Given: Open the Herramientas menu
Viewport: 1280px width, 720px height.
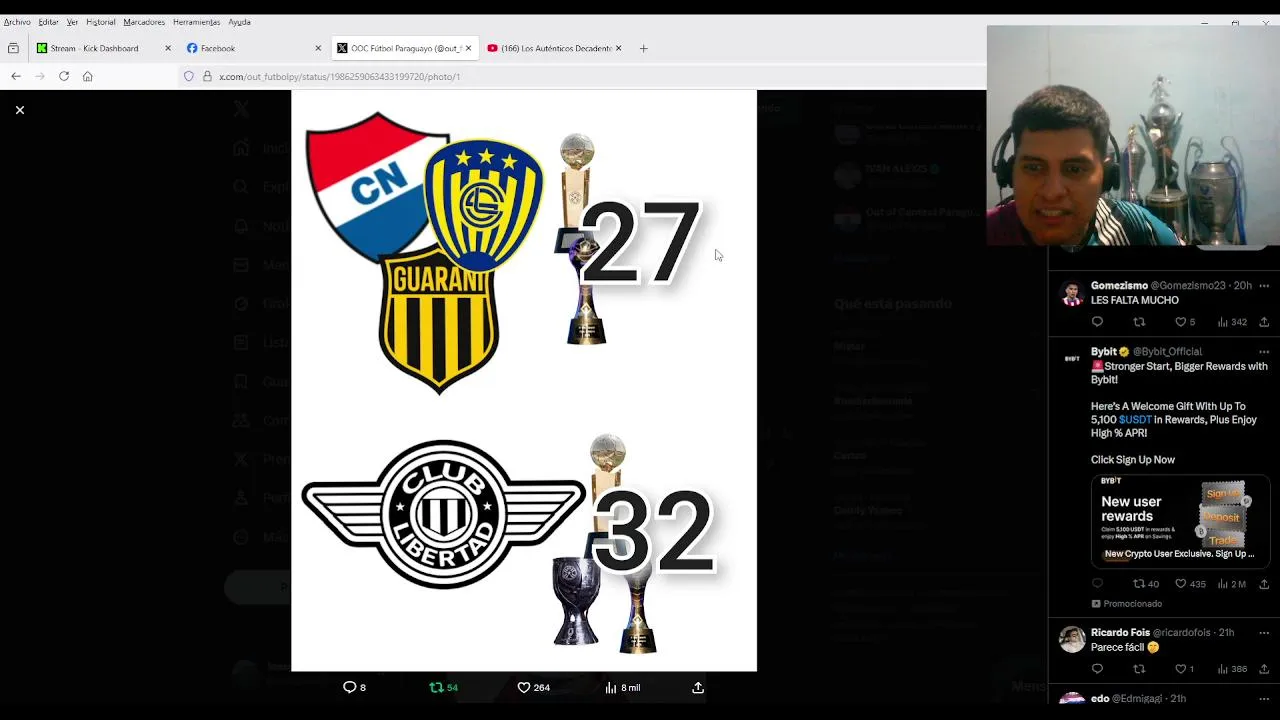Looking at the screenshot, I should pos(196,22).
